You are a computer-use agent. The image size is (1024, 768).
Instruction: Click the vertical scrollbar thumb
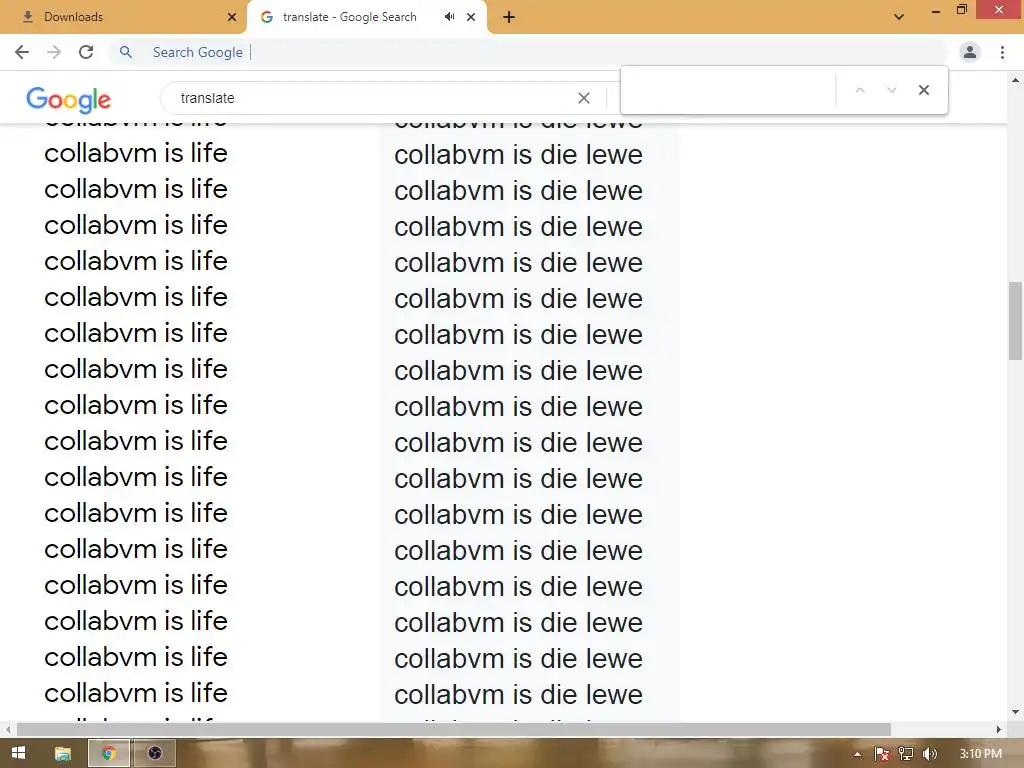pyautogui.click(x=1015, y=321)
